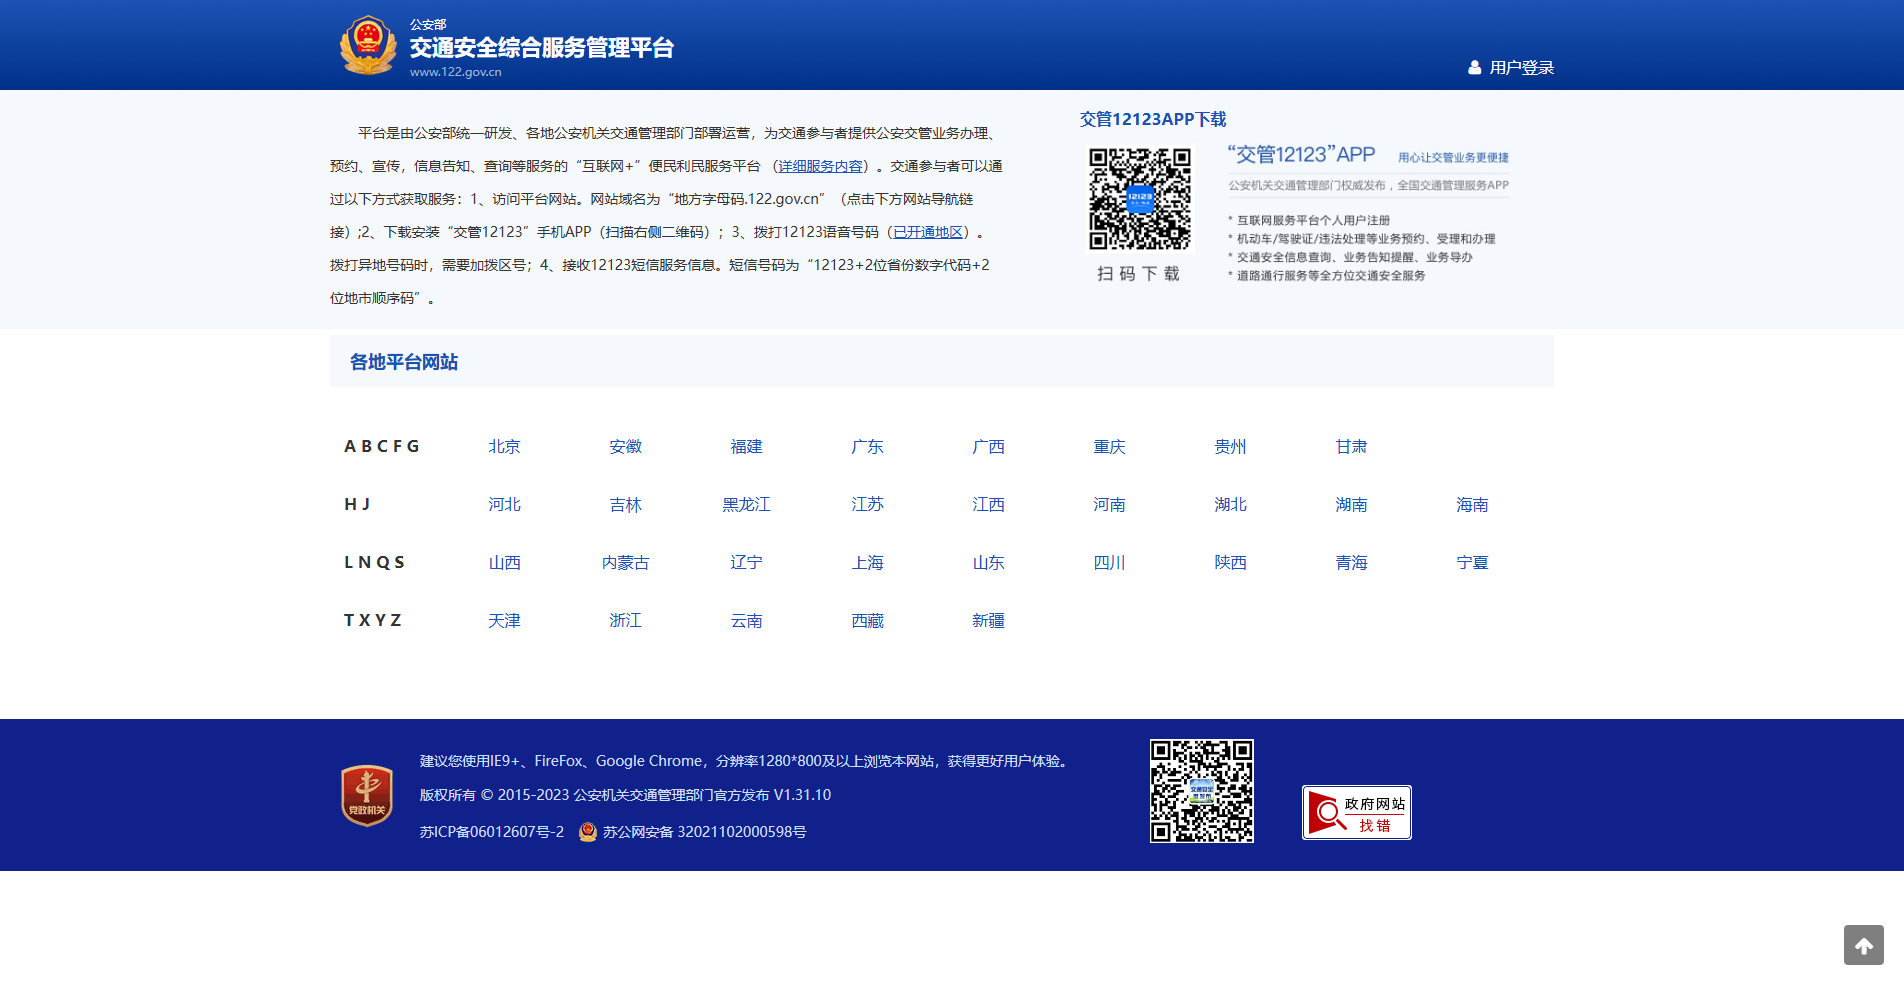Click the 苏ICP备06012607号-2 filing link
This screenshot has height=985, width=1904.
pos(492,831)
